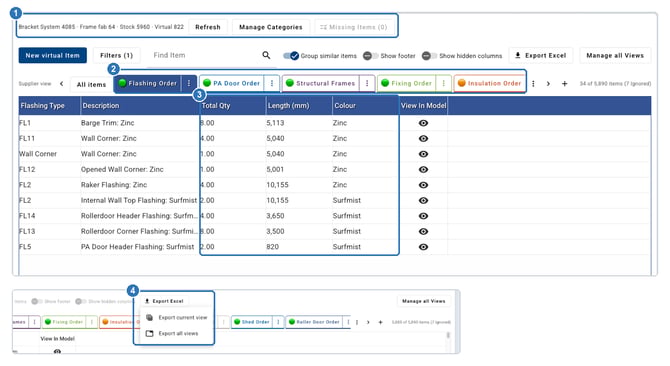Toggle Show footer switch in lower panel
The height and width of the screenshot is (366, 670).
click(37, 301)
